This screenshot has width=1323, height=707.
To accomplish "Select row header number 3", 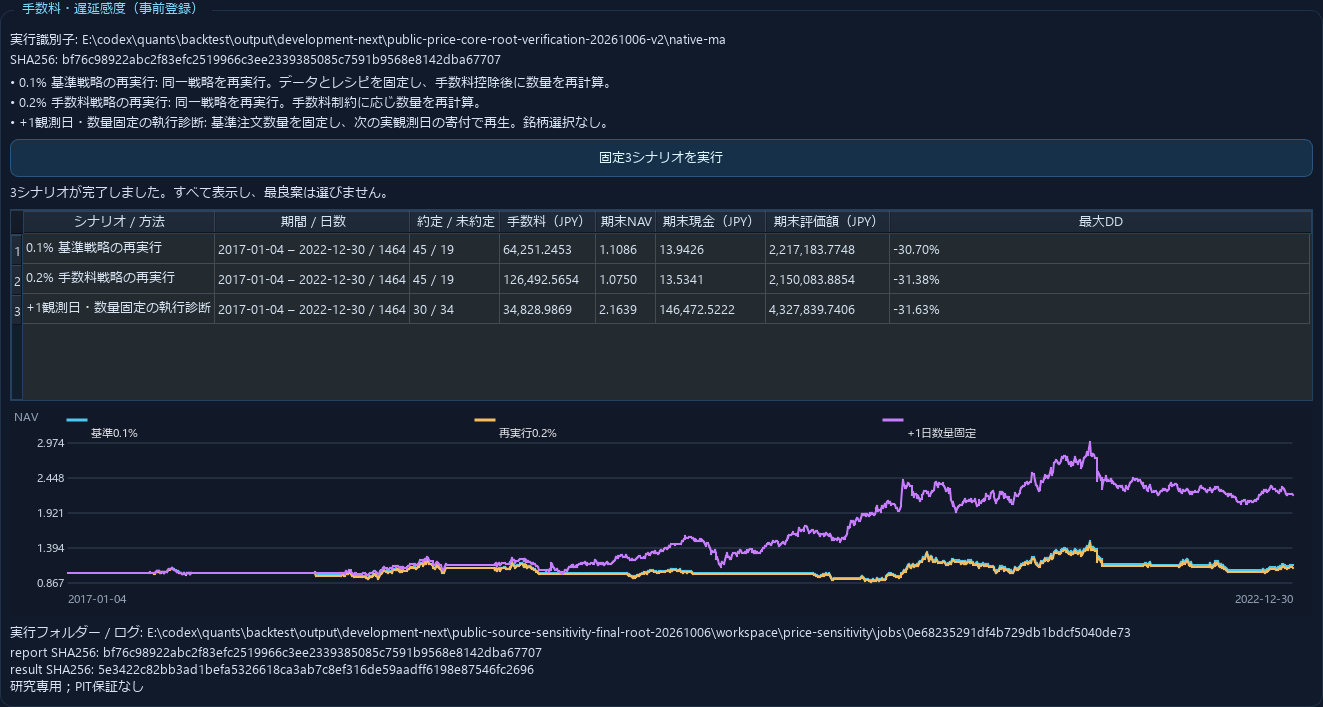I will 17,310.
